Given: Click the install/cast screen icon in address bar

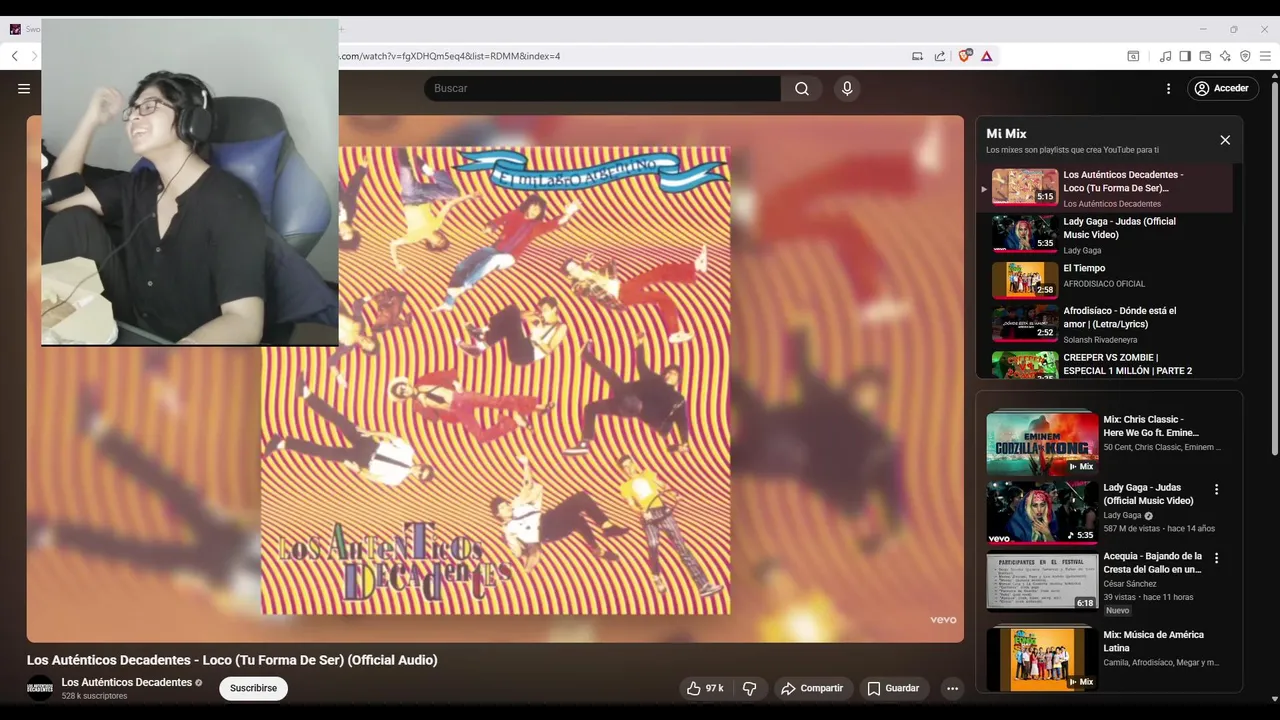Looking at the screenshot, I should pos(917,56).
